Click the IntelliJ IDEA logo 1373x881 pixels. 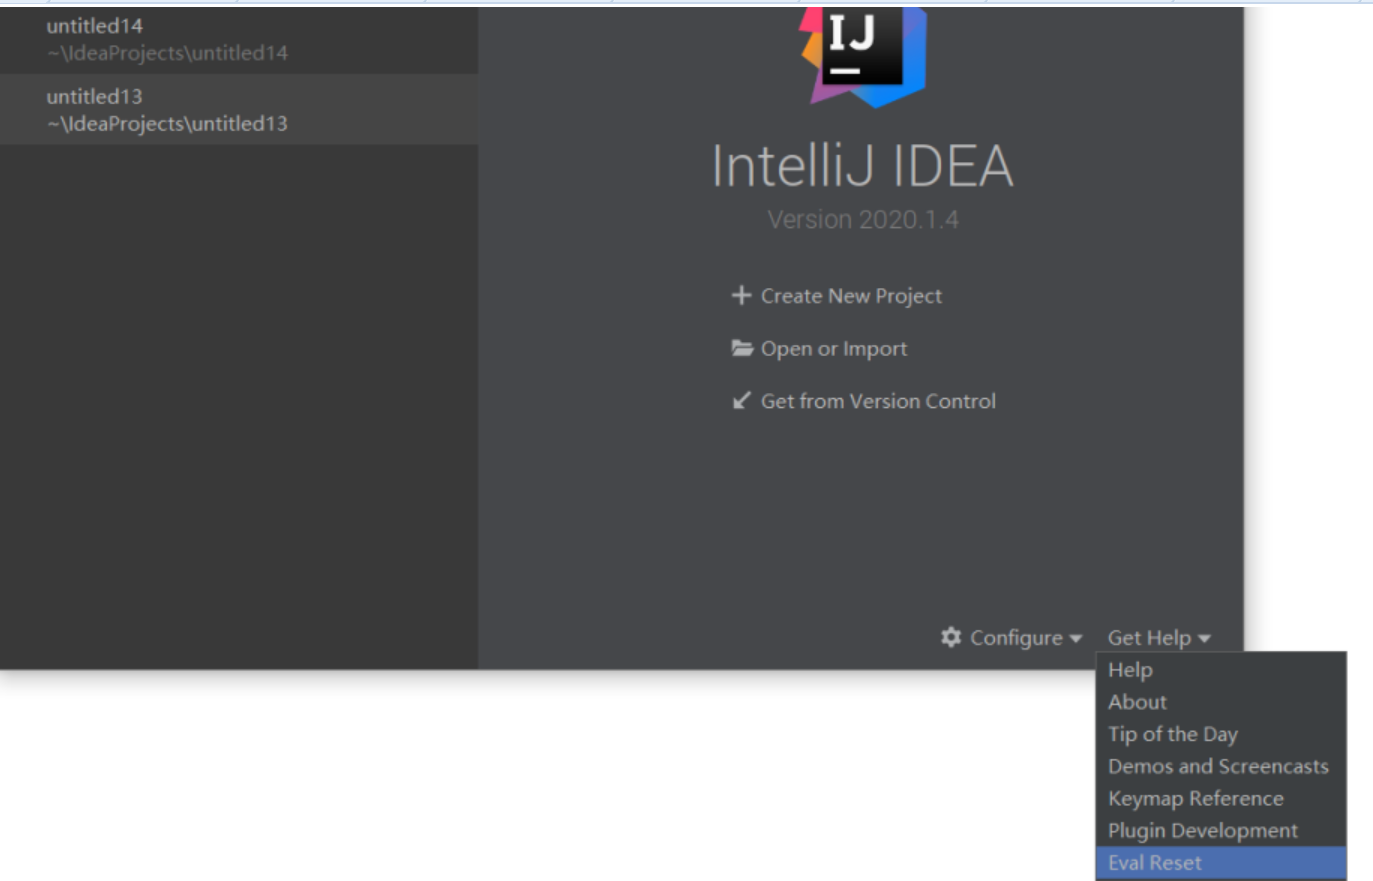tap(862, 57)
